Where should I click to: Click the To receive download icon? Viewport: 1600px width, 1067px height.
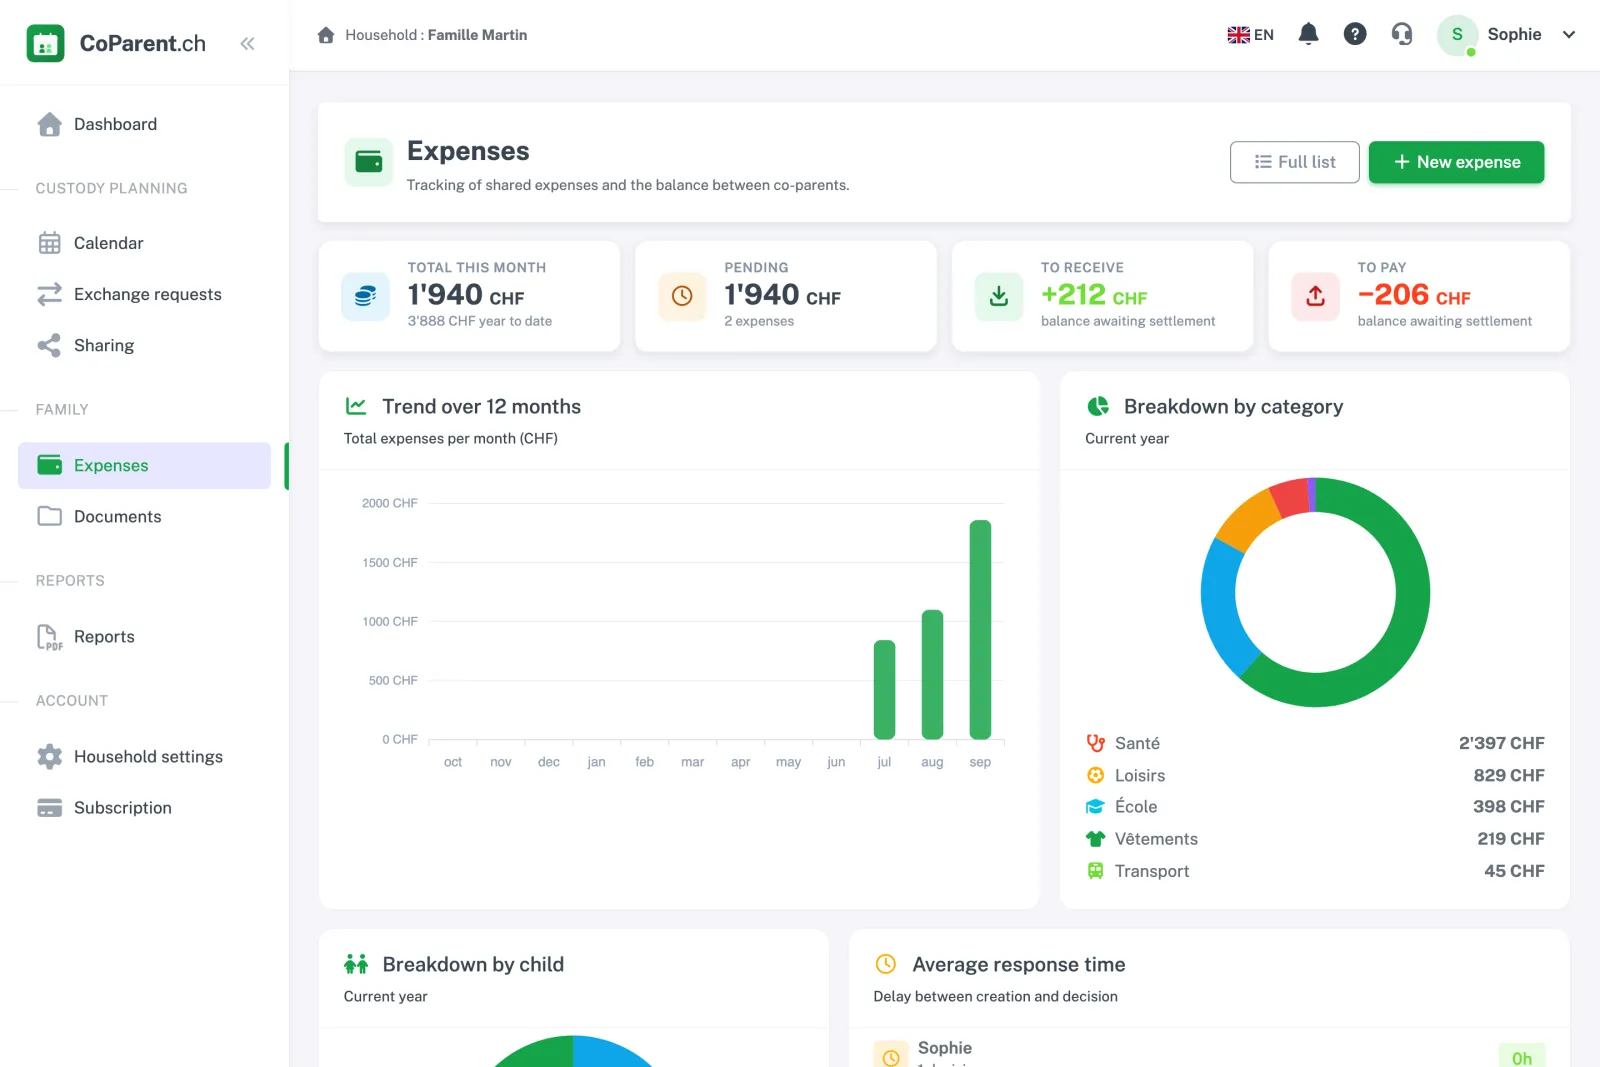(999, 296)
